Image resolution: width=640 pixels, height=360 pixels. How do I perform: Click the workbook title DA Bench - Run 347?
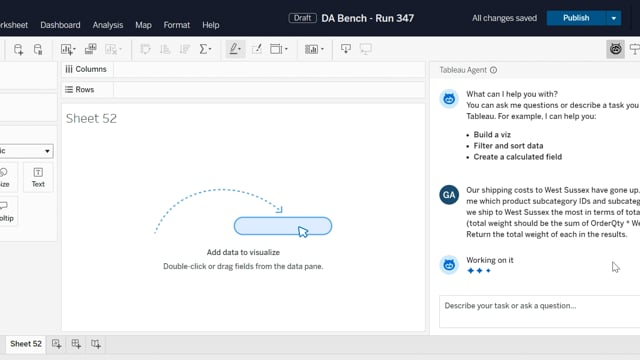367,18
